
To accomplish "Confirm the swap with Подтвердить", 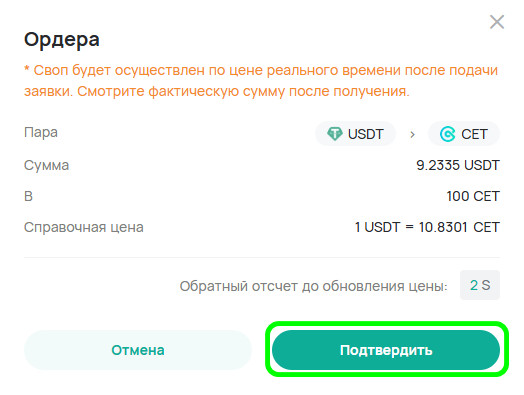I will (x=386, y=350).
